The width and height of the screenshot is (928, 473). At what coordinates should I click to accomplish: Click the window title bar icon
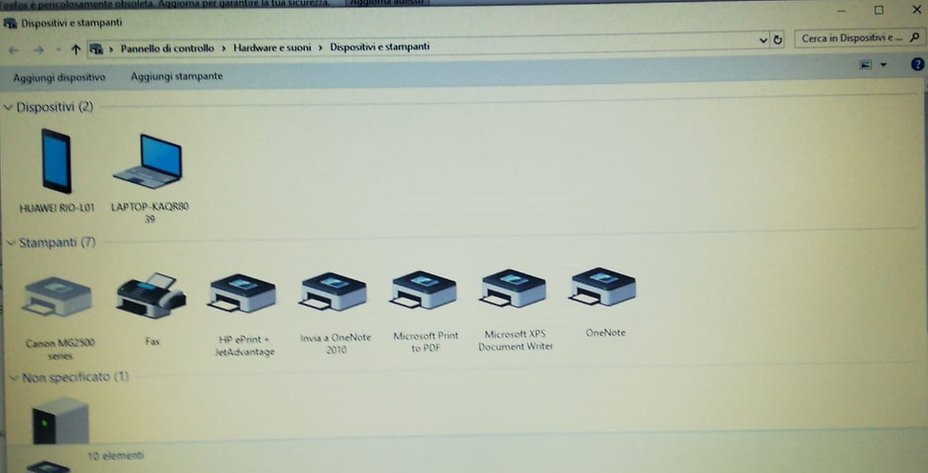9,23
